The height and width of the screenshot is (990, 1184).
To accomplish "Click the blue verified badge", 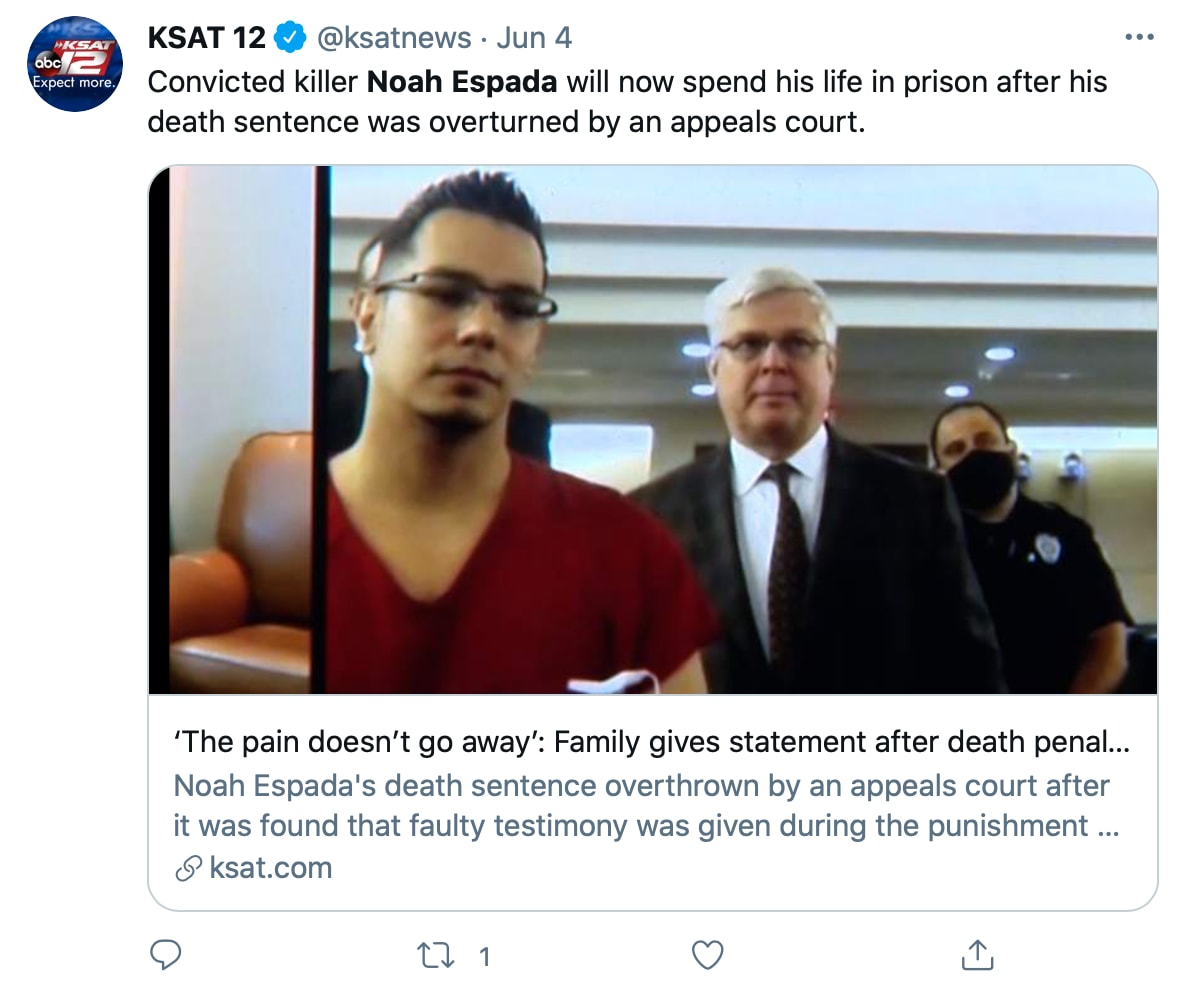I will click(x=290, y=38).
